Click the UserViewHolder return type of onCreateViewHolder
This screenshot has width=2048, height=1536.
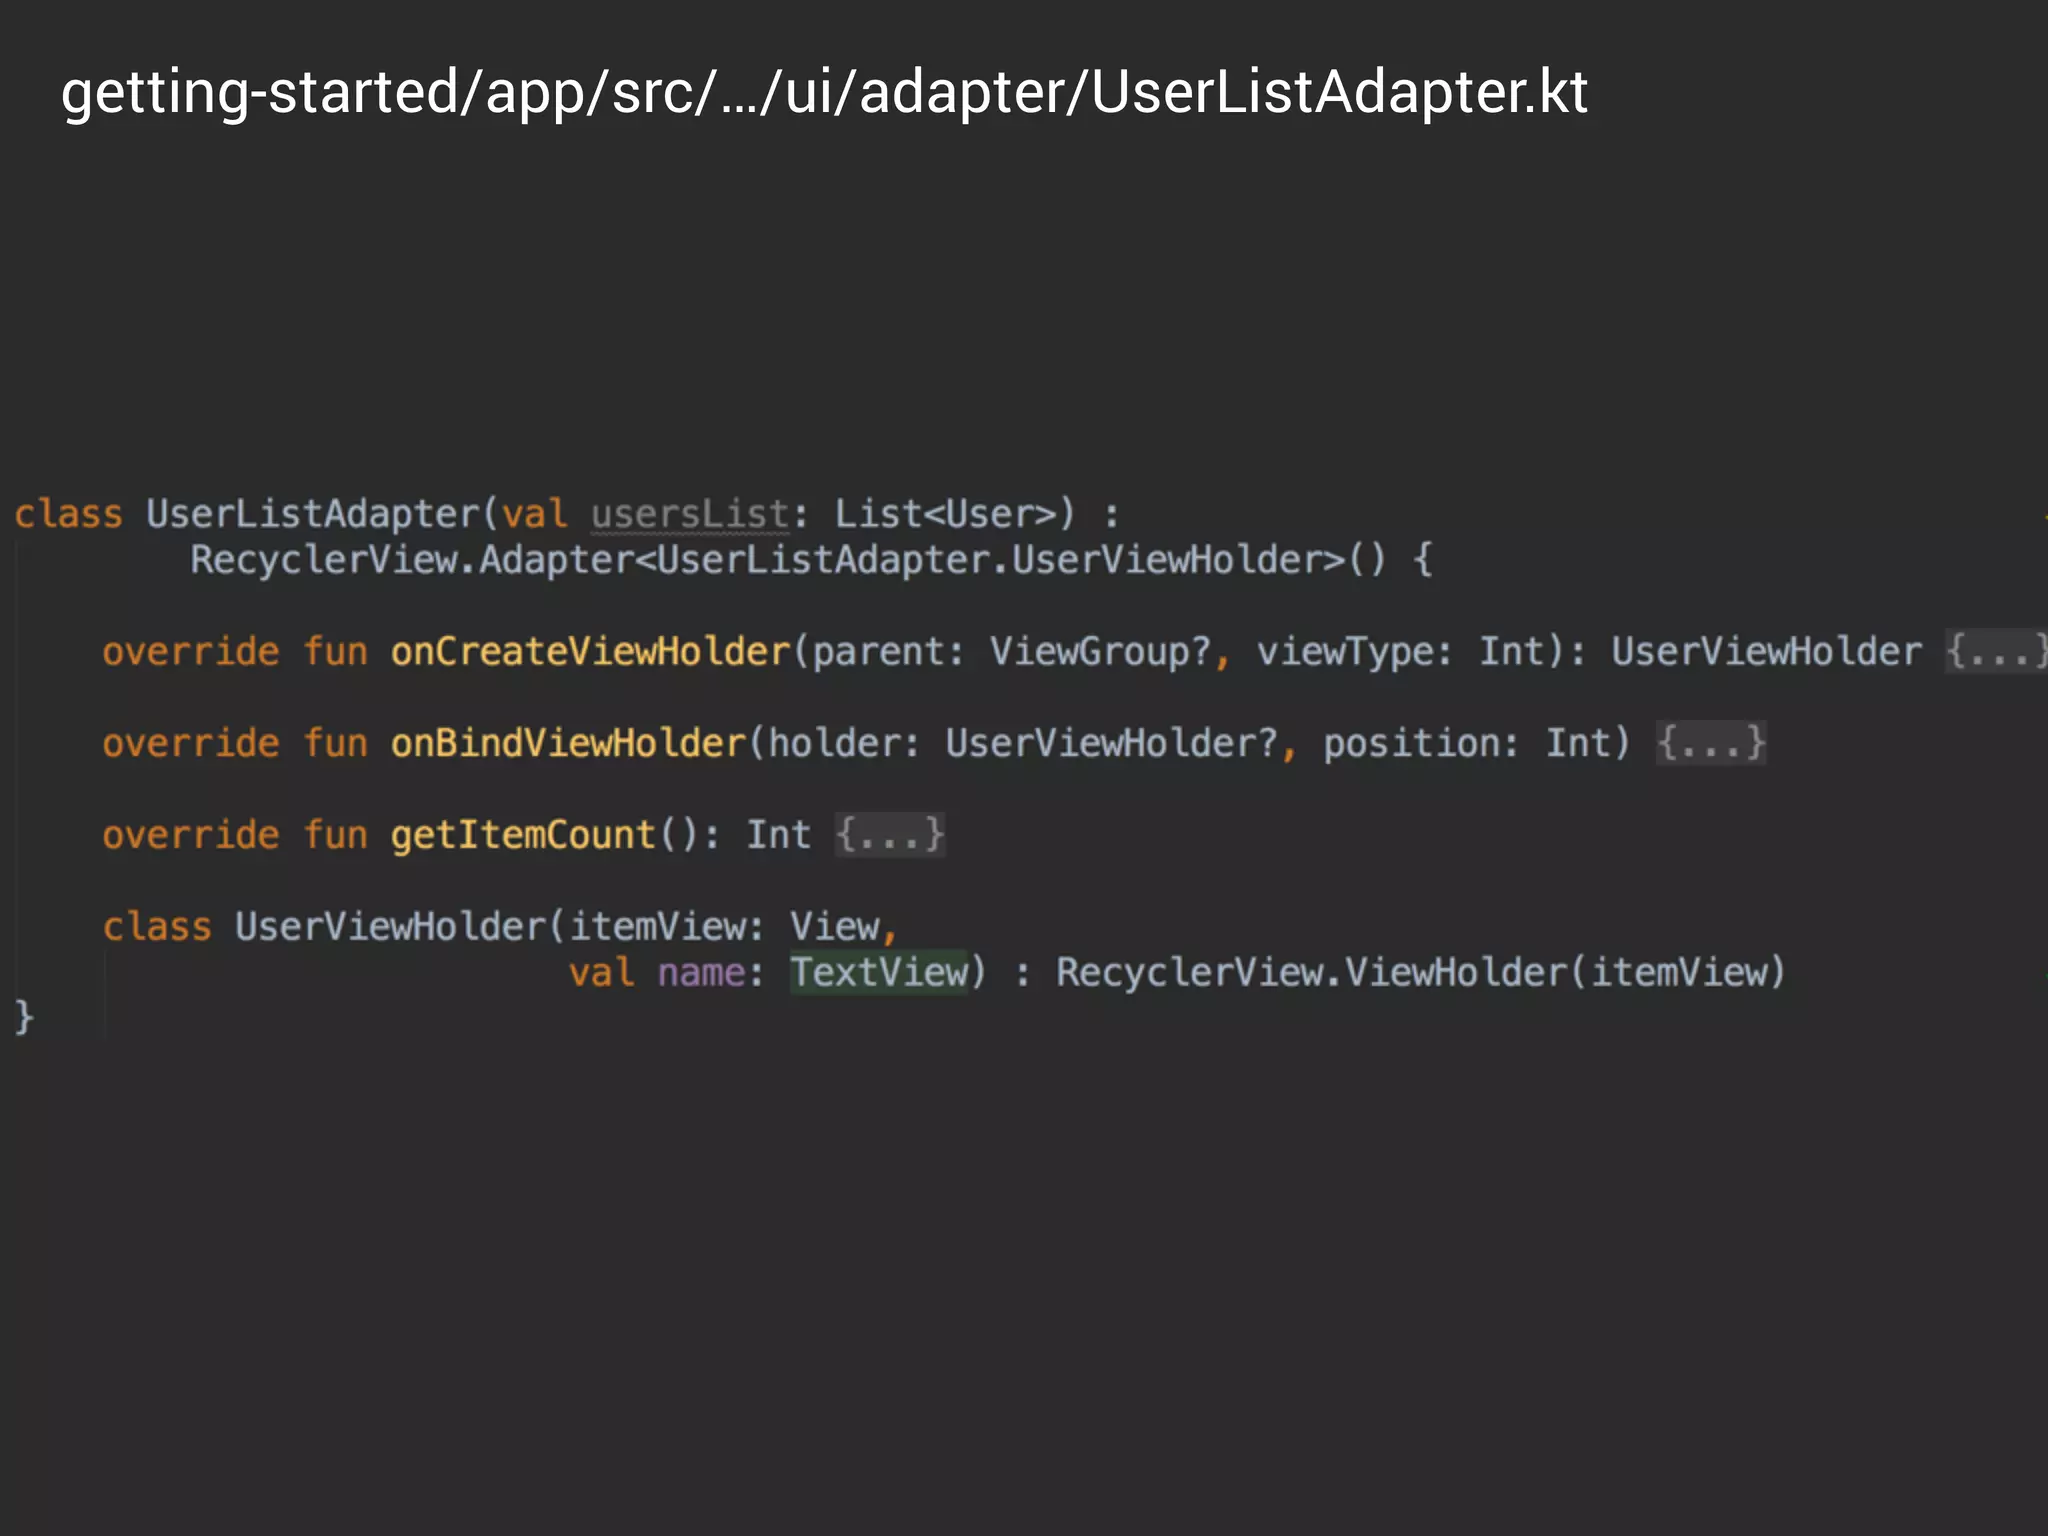click(1766, 652)
